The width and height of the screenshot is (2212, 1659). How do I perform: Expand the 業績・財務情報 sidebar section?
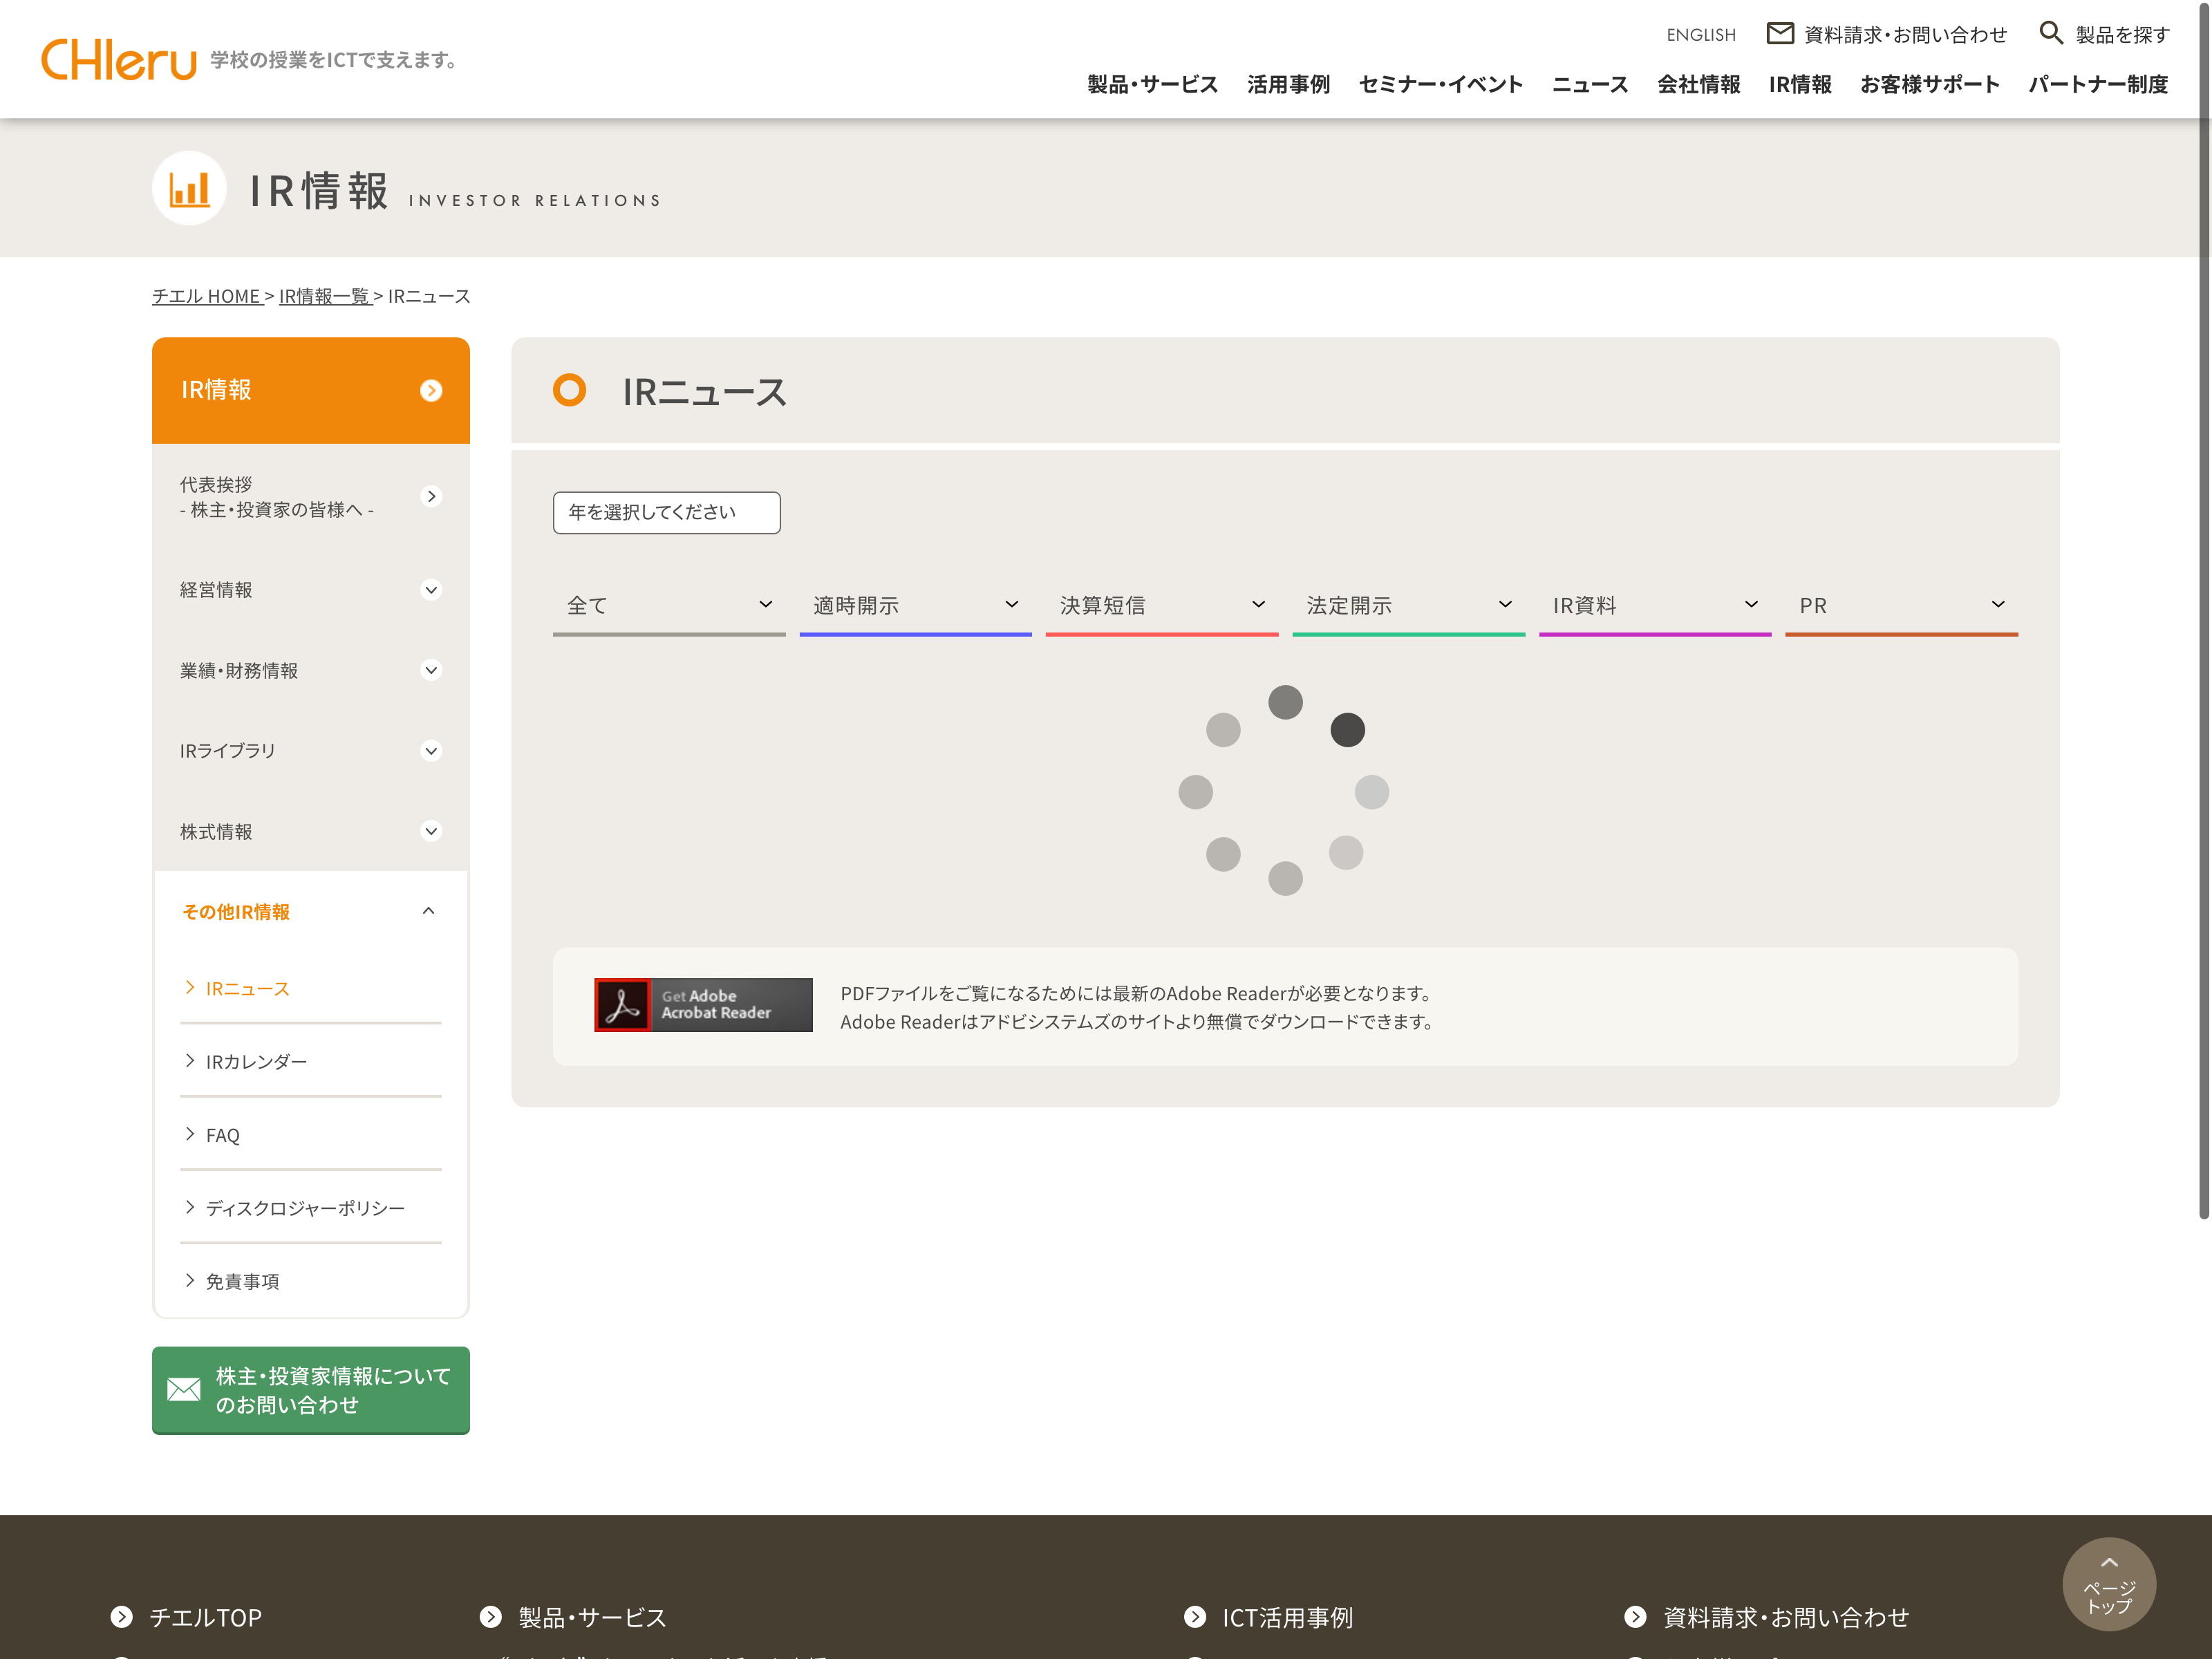pos(431,671)
